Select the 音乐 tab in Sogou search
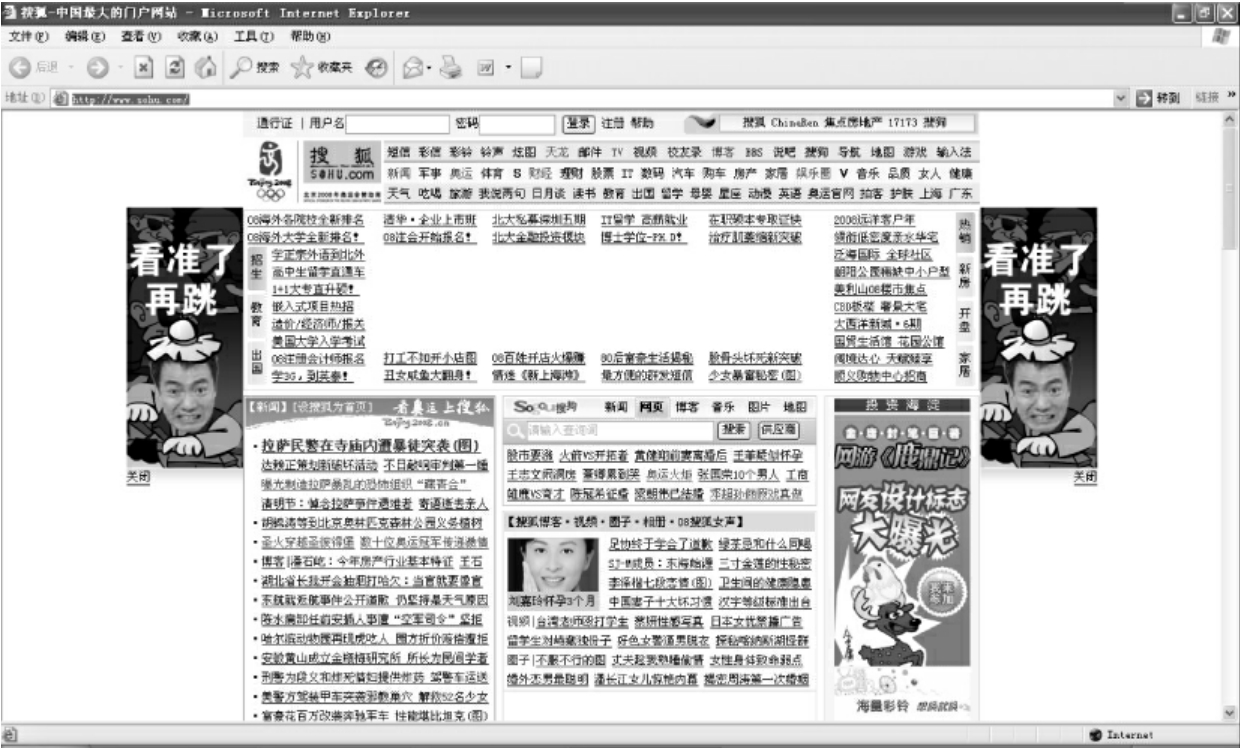The width and height of the screenshot is (1240, 748). point(723,408)
